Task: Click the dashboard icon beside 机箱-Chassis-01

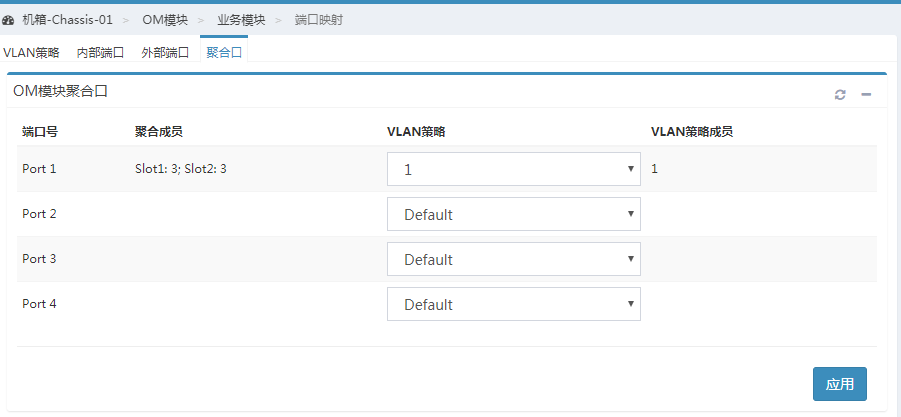Action: 8,20
